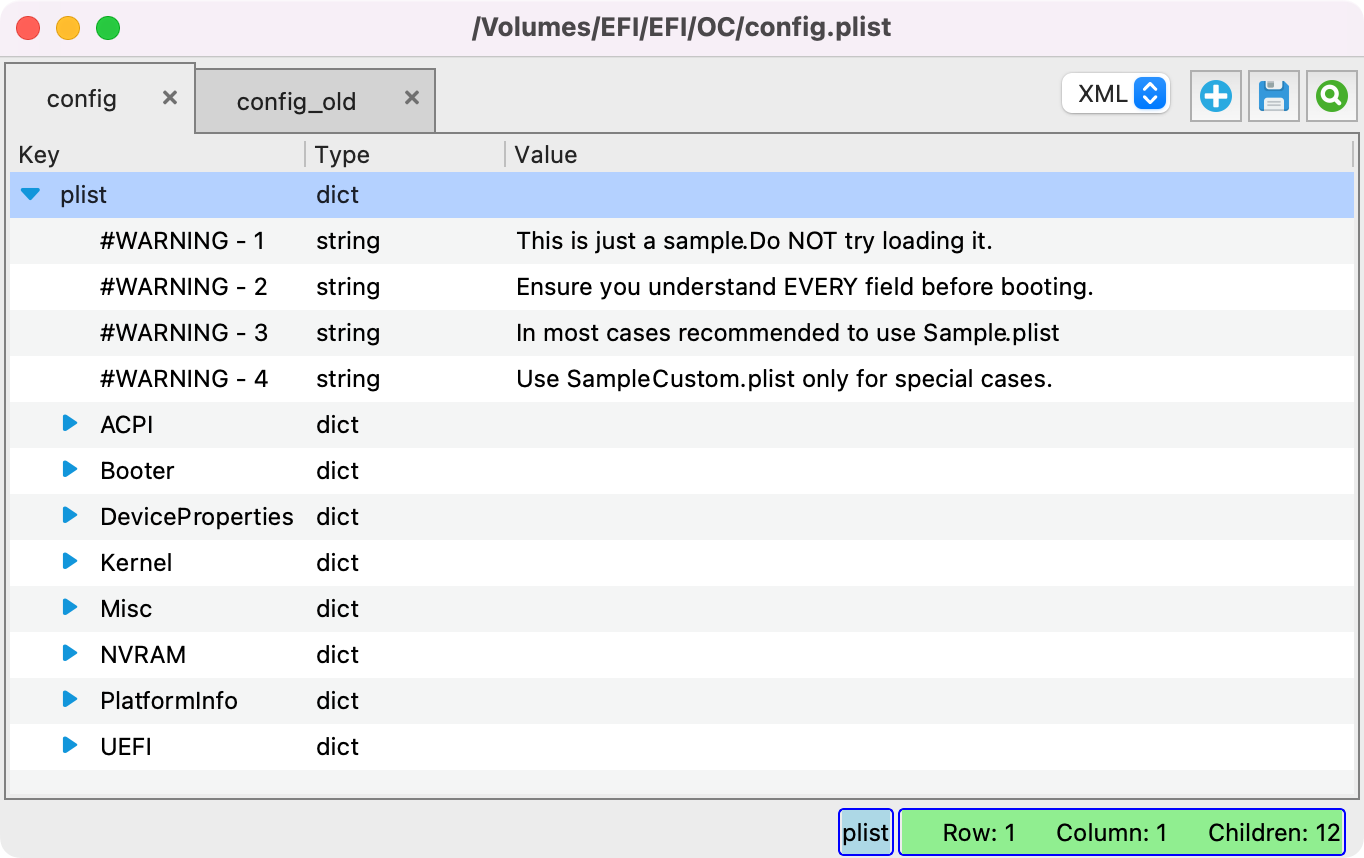The image size is (1364, 858).
Task: Click the plist path label in status bar
Action: pyautogui.click(x=866, y=832)
